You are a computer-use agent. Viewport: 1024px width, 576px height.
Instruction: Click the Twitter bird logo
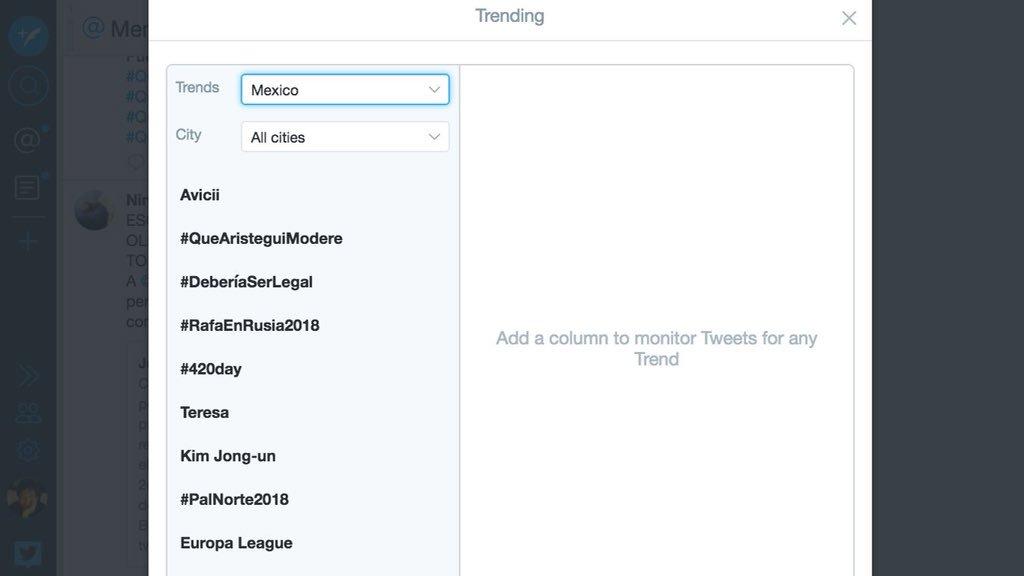coord(28,554)
